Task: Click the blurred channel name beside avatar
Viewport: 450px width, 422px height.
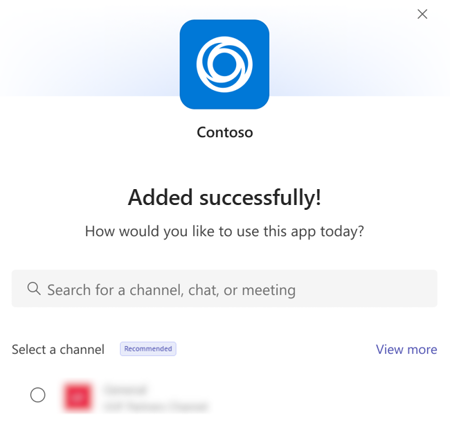Action: (x=126, y=390)
